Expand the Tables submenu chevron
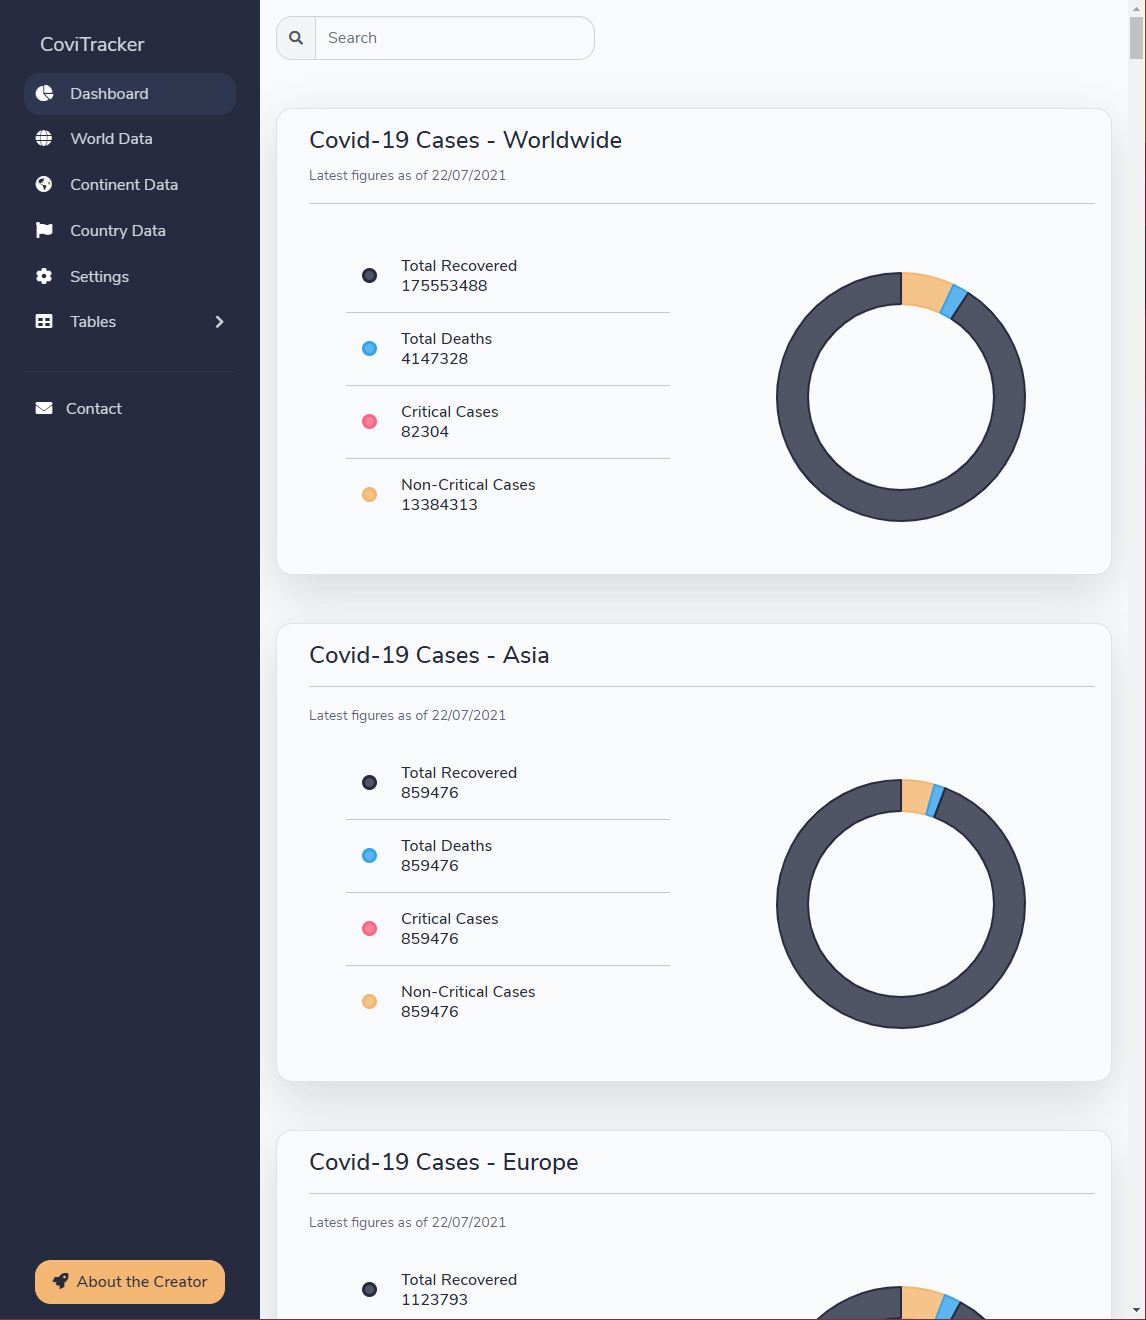Viewport: 1146px width, 1320px height. point(219,321)
